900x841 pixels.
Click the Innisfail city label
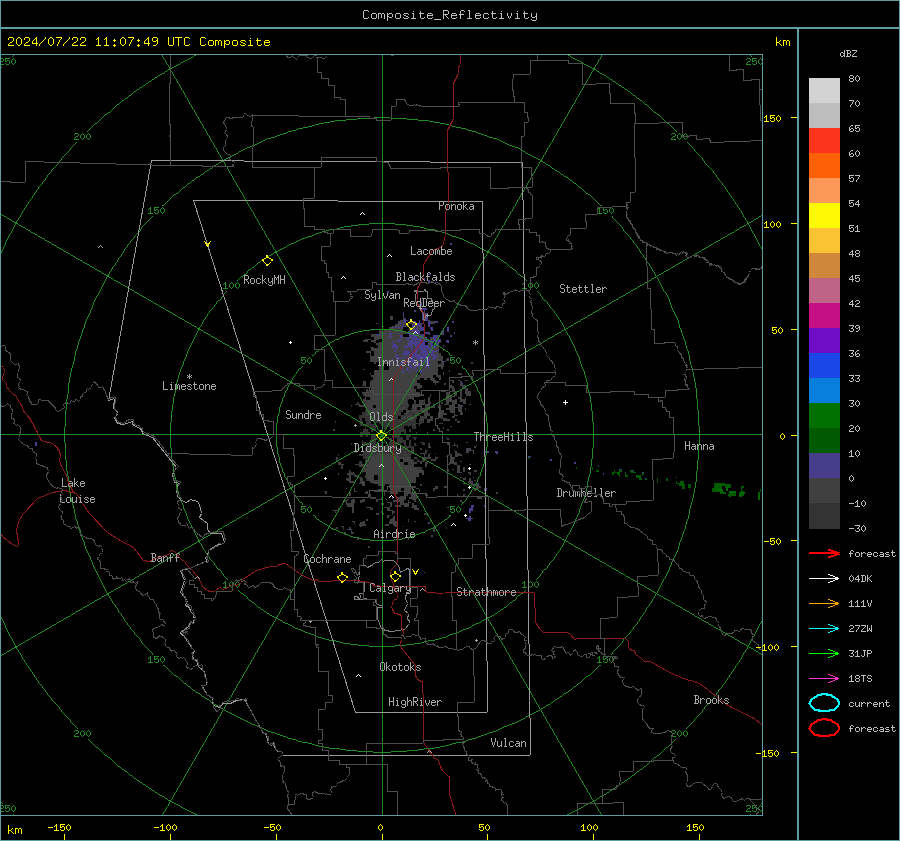click(x=403, y=362)
